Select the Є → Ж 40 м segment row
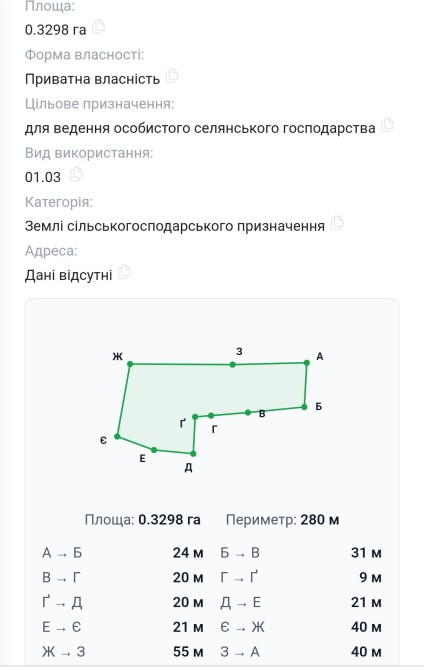 (301, 627)
